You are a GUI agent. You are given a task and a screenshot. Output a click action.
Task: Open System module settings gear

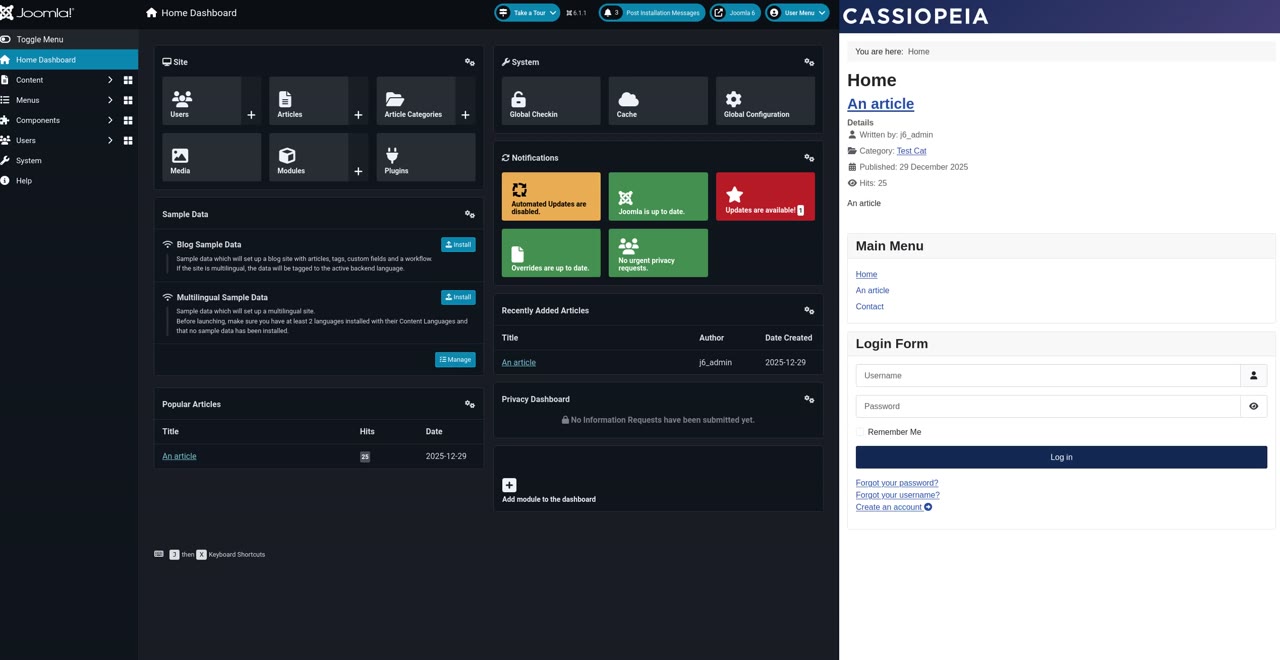coord(809,62)
